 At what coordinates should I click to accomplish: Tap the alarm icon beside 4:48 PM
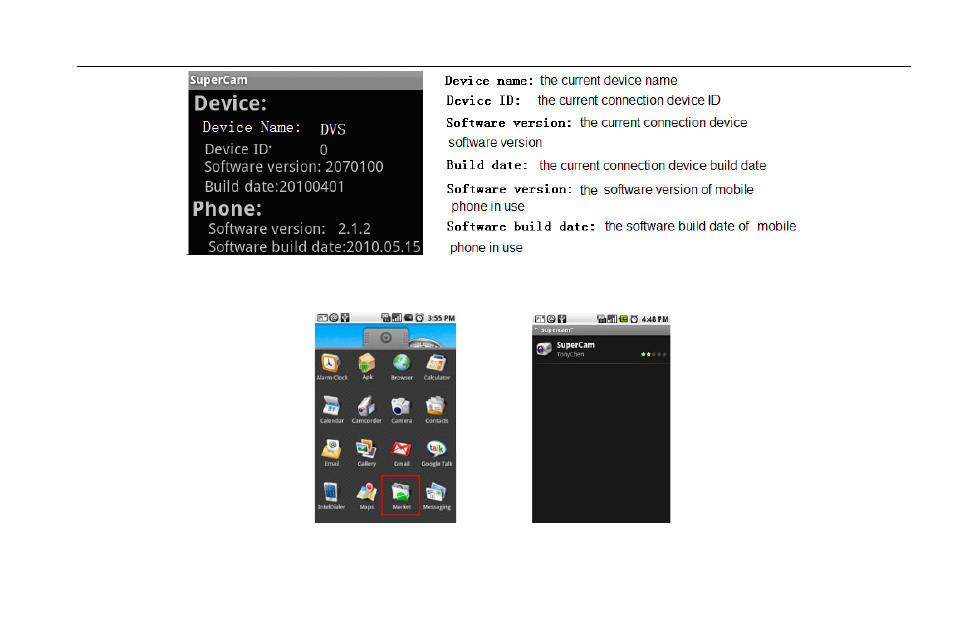(x=634, y=319)
